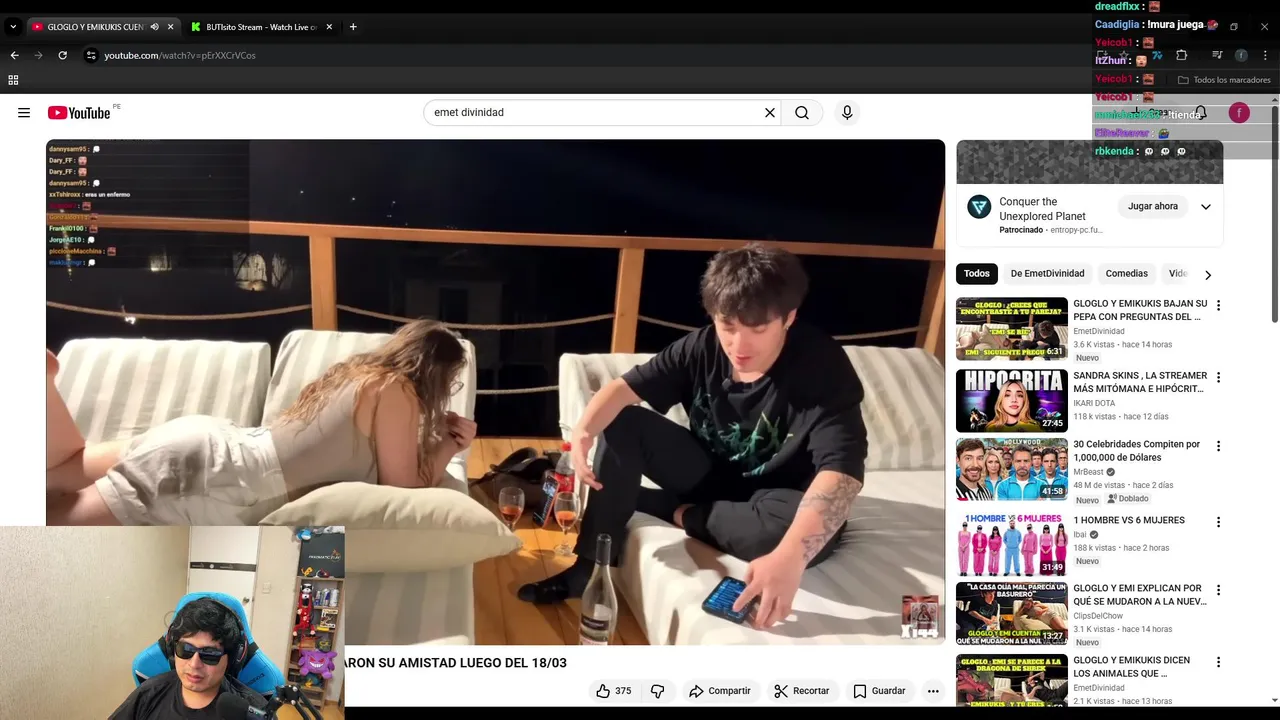Open the browser tab search dropdown

pyautogui.click(x=13, y=27)
